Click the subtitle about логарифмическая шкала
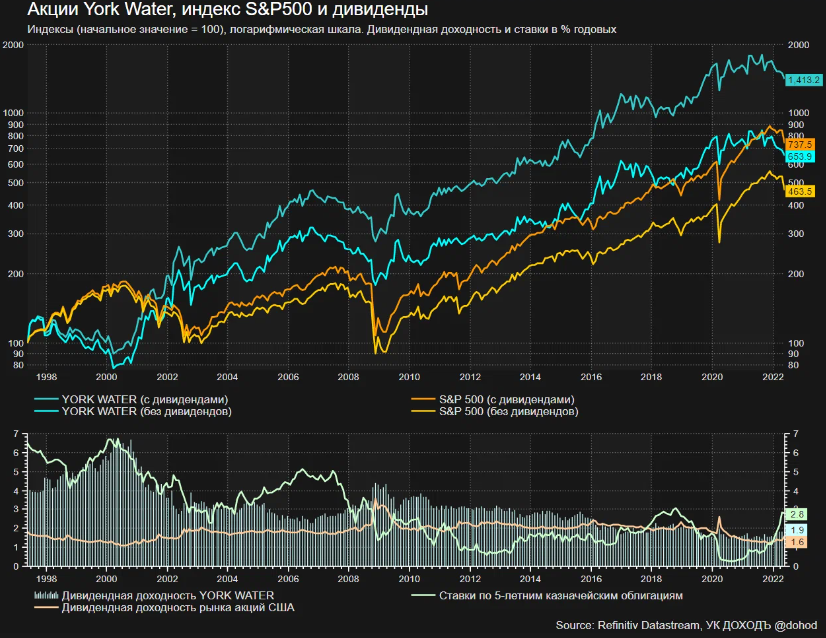This screenshot has height=638, width=826. coord(322,30)
